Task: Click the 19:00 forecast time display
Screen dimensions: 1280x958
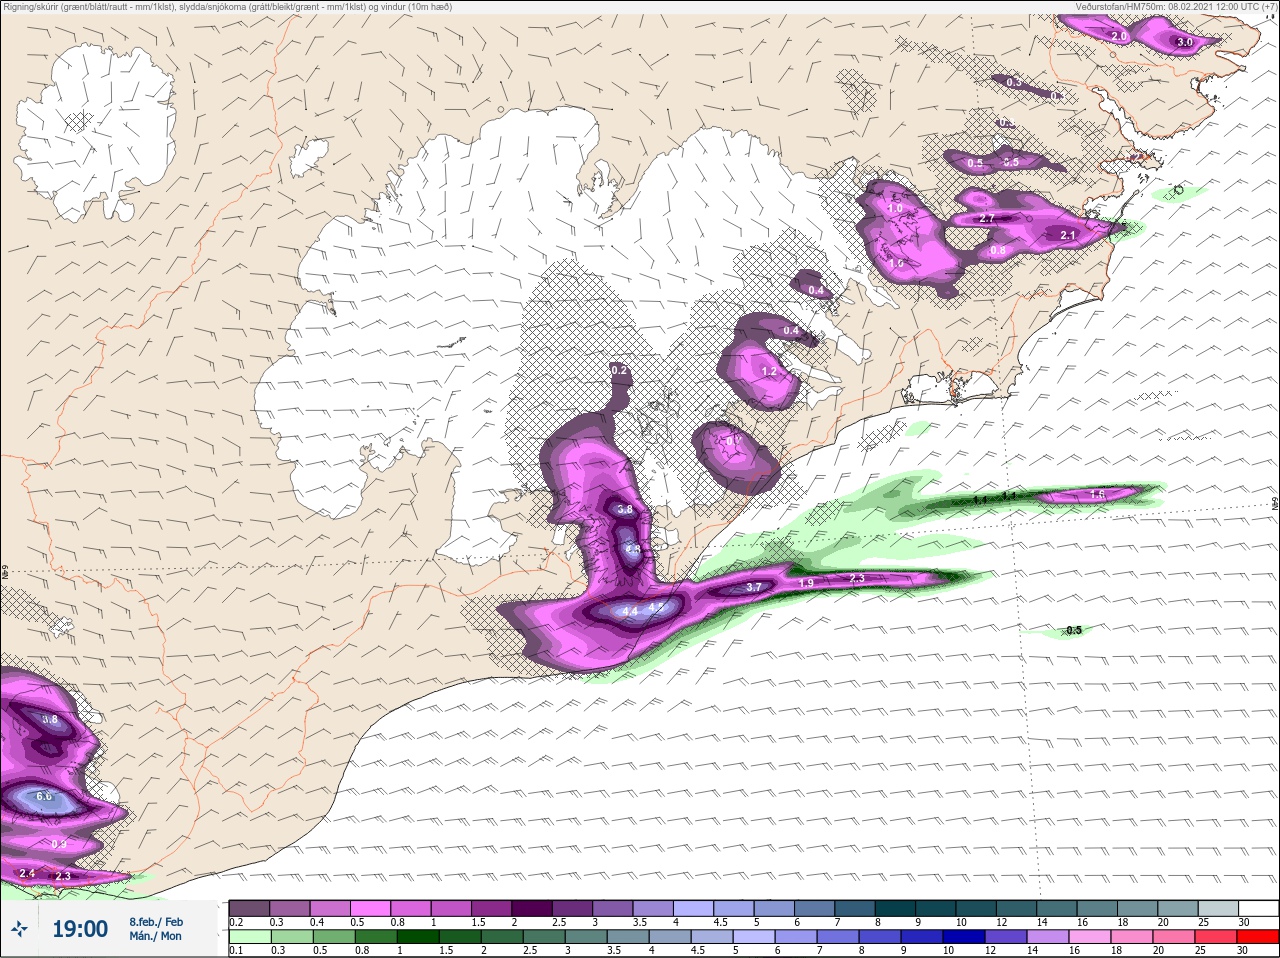Action: point(80,929)
